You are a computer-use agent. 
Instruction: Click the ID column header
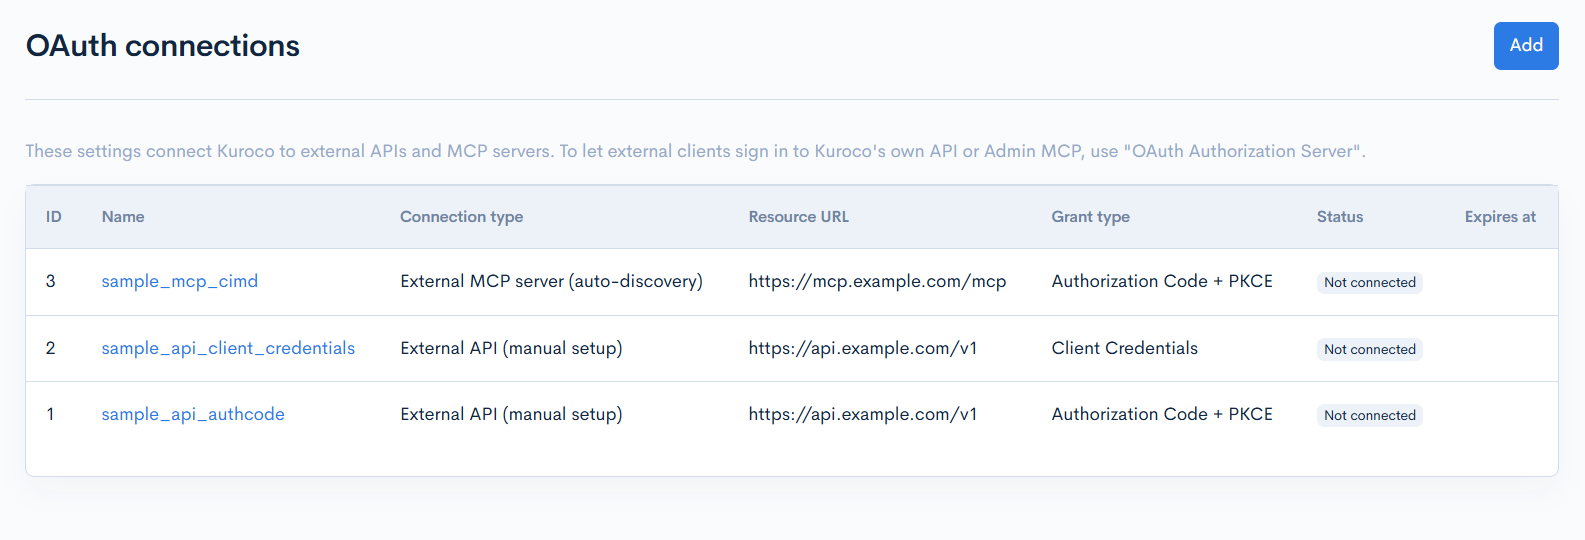click(x=54, y=217)
